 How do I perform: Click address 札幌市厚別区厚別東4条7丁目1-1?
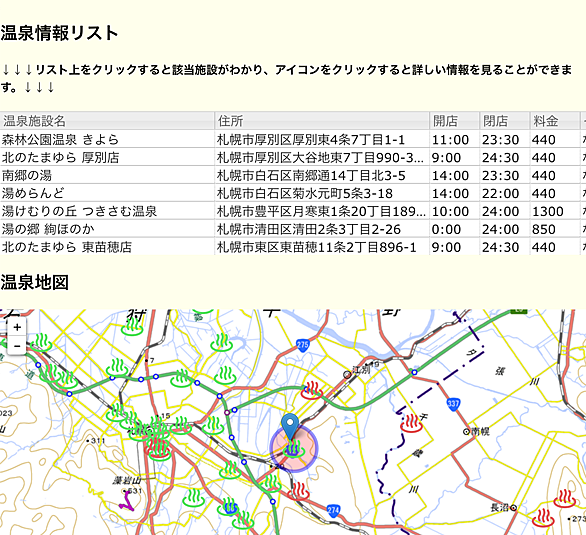pyautogui.click(x=311, y=140)
